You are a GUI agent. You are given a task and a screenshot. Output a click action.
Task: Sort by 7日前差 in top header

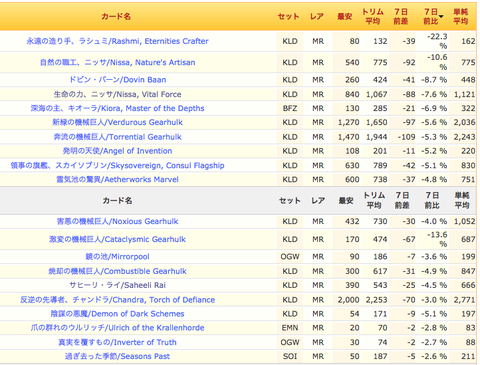coord(401,16)
